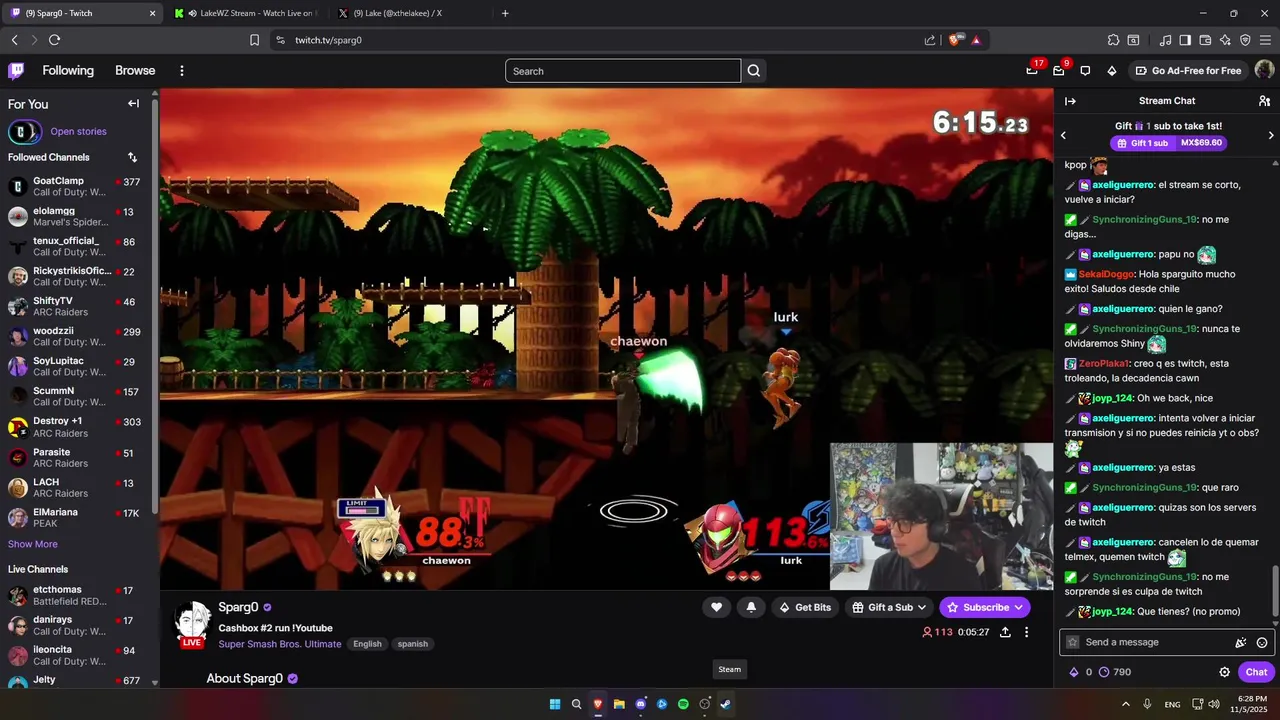Share the stream using the share icon
This screenshot has width=1280, height=720.
(1005, 632)
